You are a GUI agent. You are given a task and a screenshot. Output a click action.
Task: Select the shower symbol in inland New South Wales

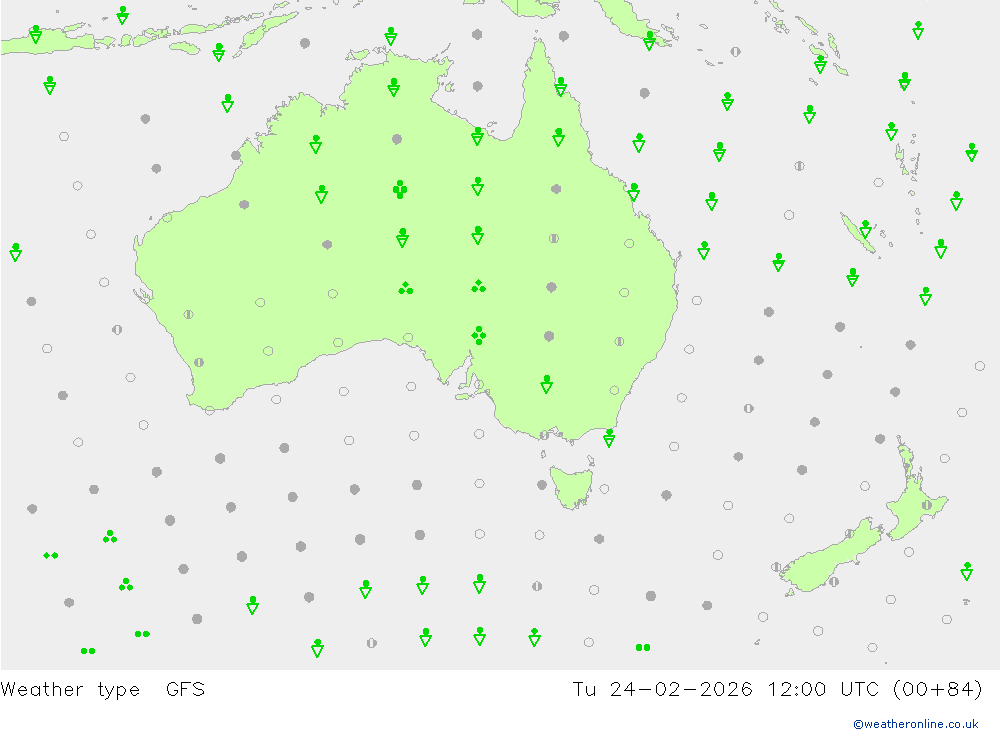click(x=547, y=383)
